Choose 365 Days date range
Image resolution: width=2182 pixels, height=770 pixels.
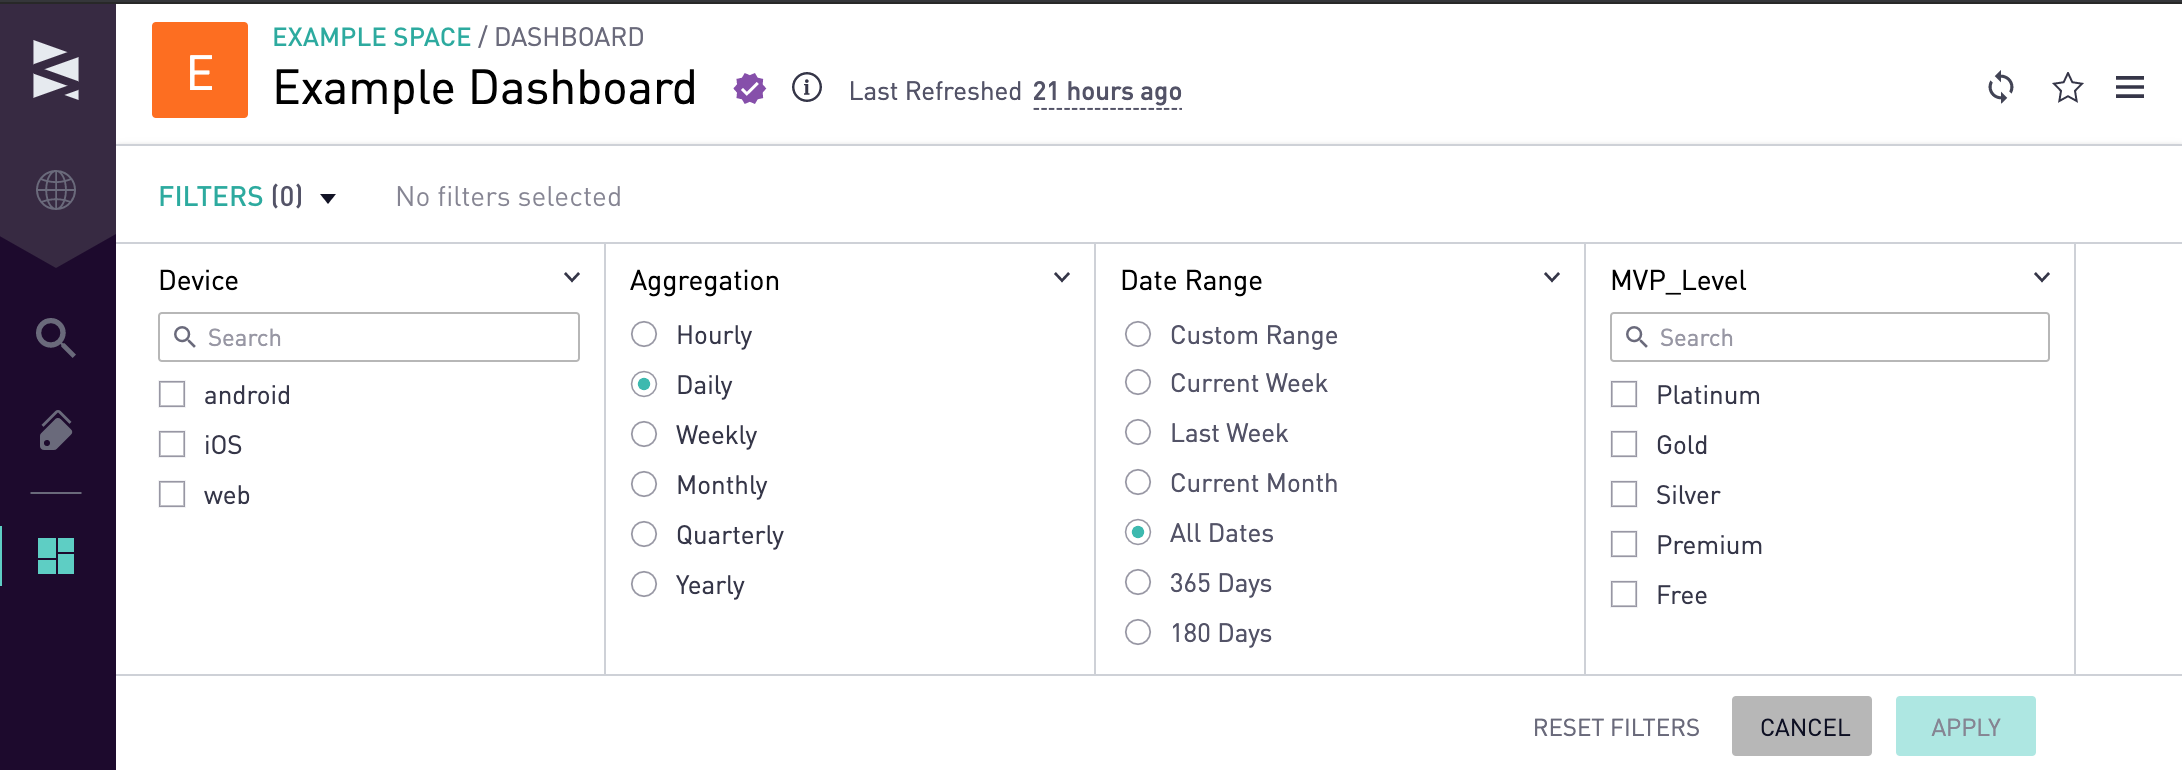pyautogui.click(x=1139, y=583)
